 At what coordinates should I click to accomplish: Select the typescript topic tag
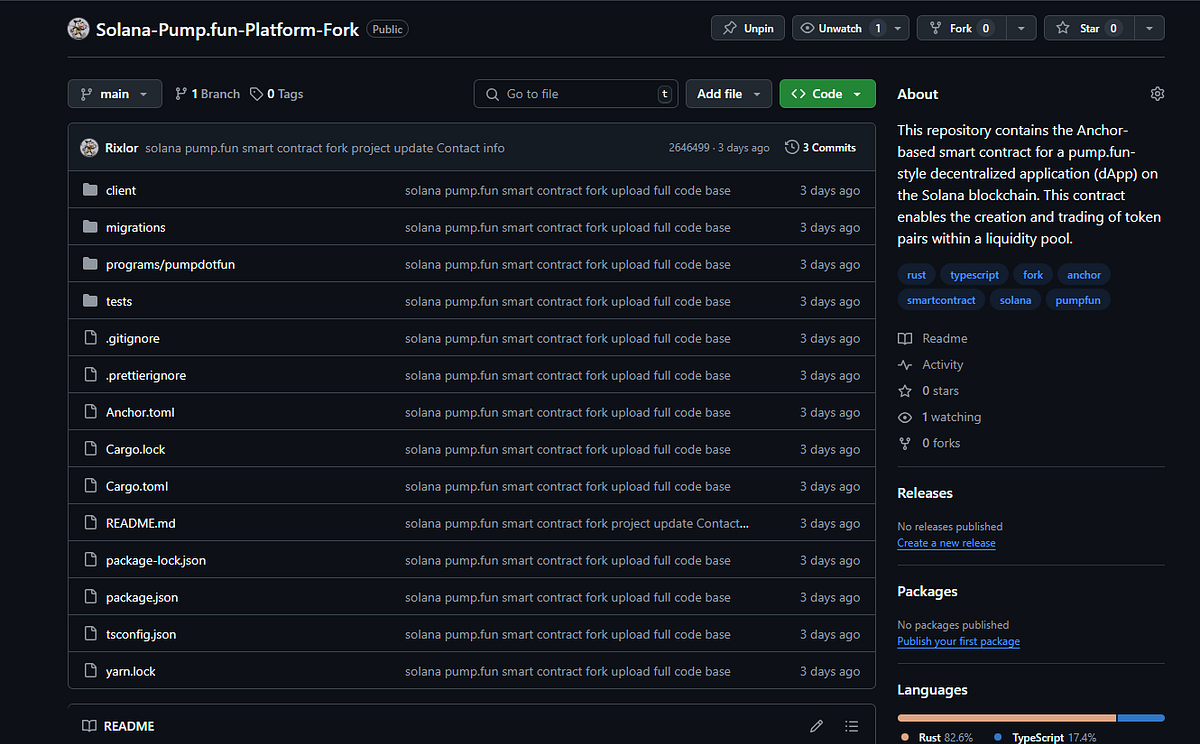tap(975, 275)
